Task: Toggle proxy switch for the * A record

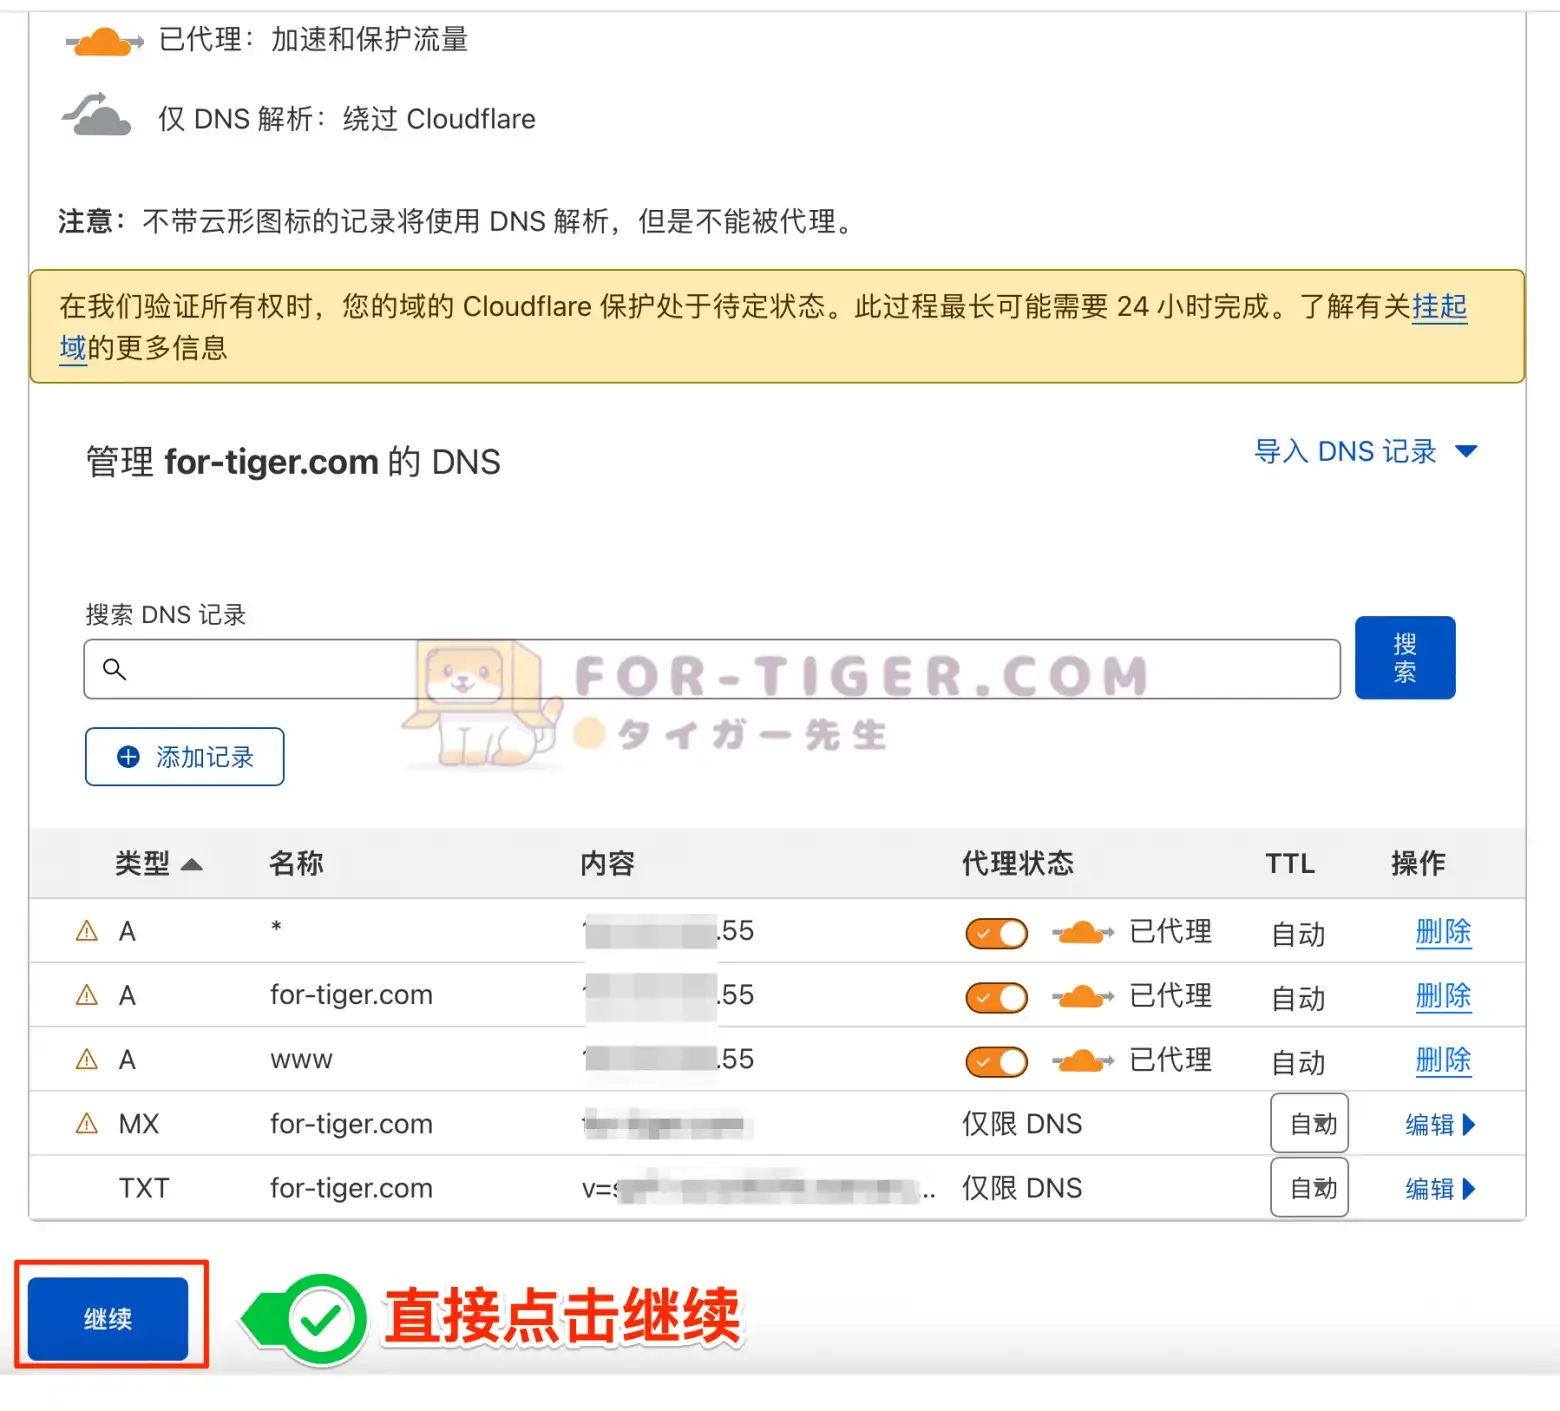Action: coord(996,934)
